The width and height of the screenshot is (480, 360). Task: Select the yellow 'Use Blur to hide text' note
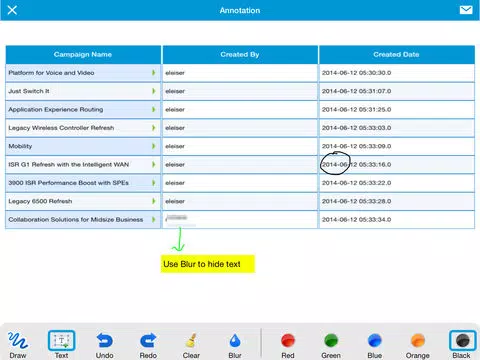pyautogui.click(x=208, y=264)
